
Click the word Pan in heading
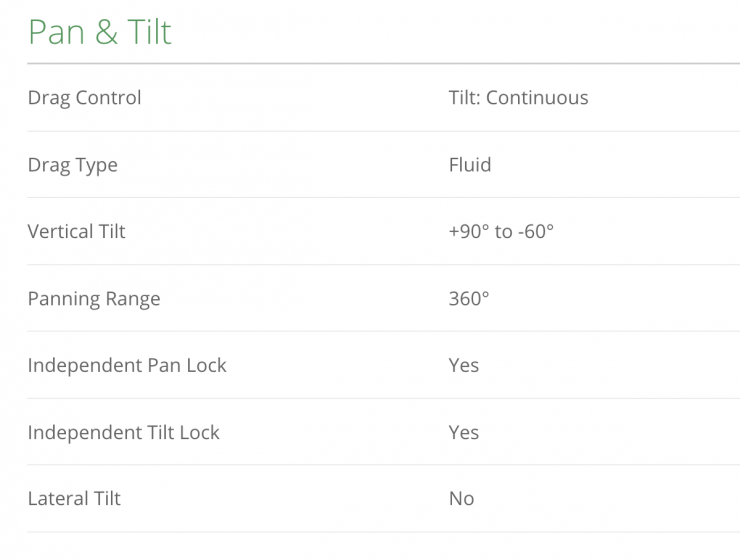coord(54,32)
